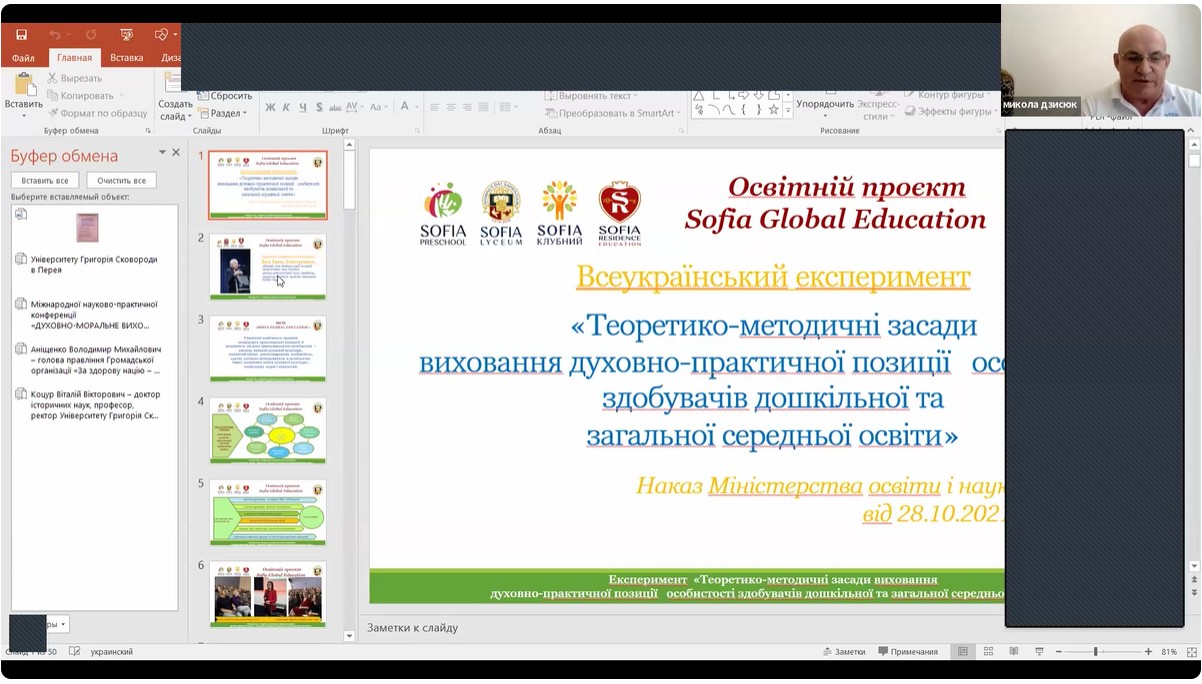Viewport: 1202px width, 684px height.
Task: Open Буфер обмена pane options arrow
Action: click(x=162, y=152)
